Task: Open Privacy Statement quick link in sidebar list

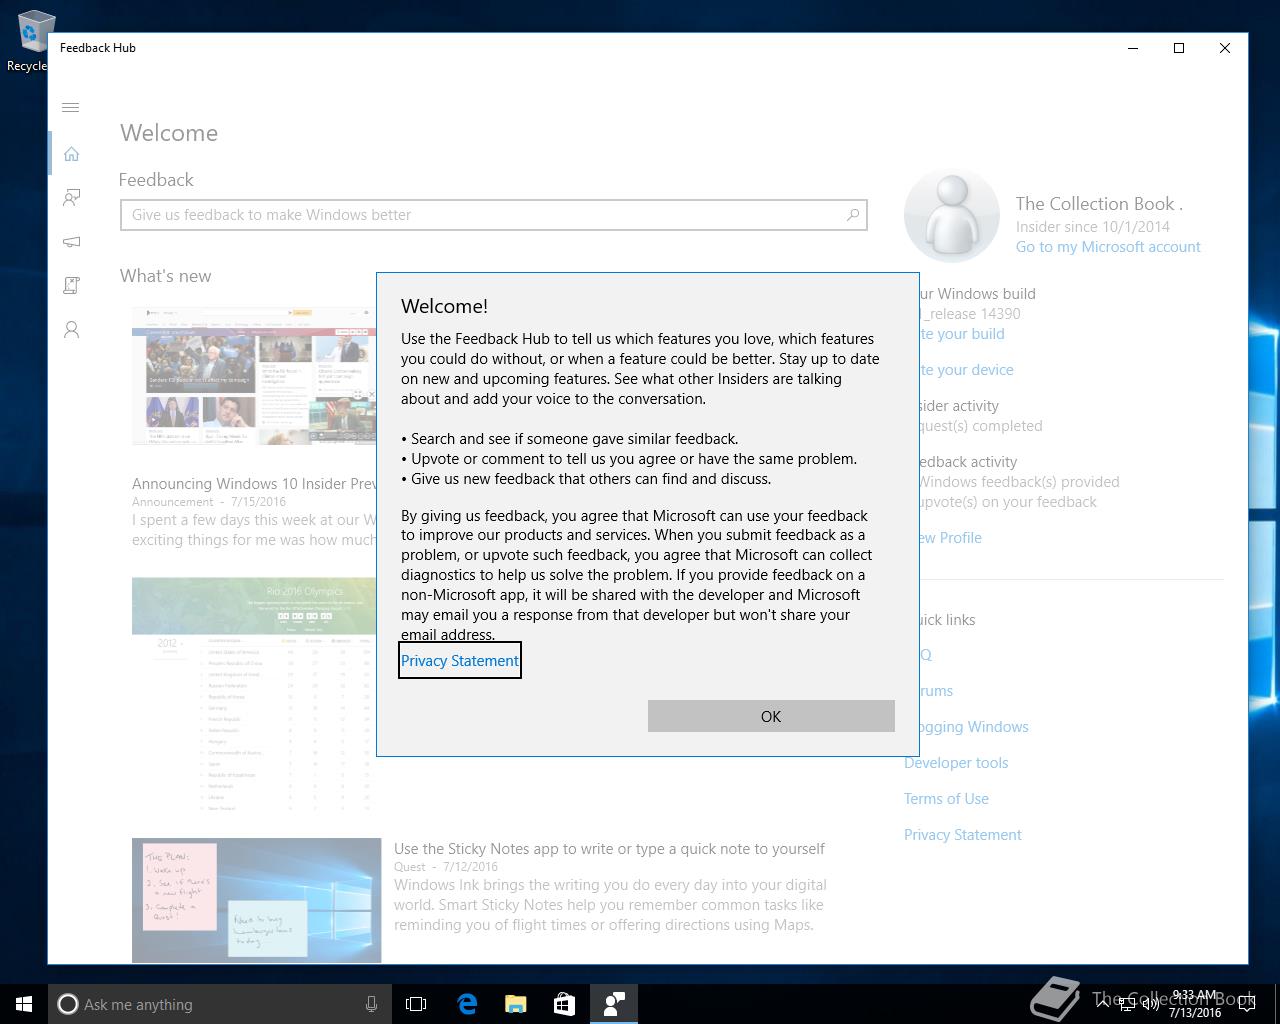Action: click(963, 835)
